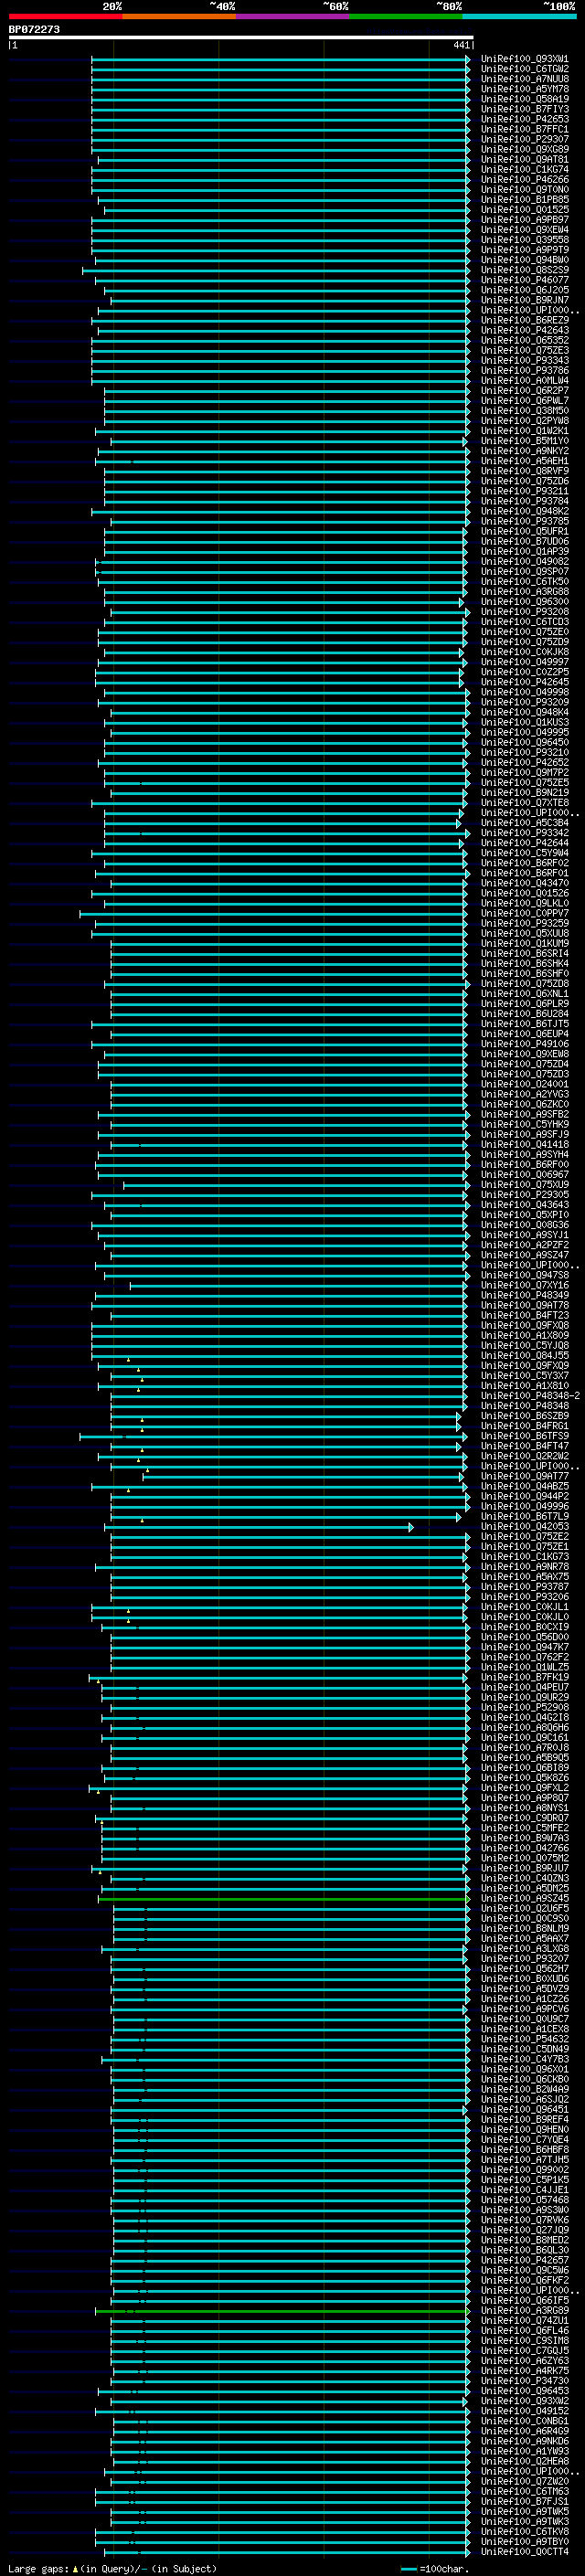The width and height of the screenshot is (585, 2576).
Task: Click the UniRef100_P42653 label
Action: [525, 119]
